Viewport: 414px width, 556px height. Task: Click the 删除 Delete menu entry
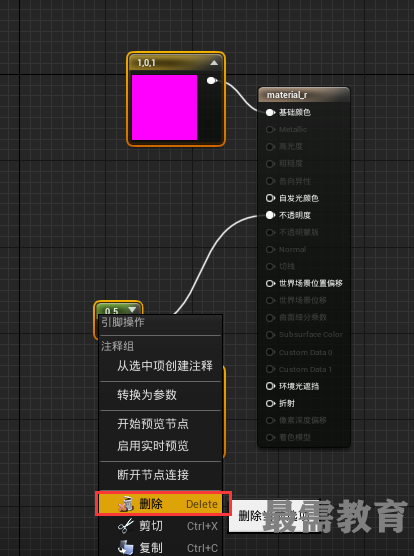point(160,504)
